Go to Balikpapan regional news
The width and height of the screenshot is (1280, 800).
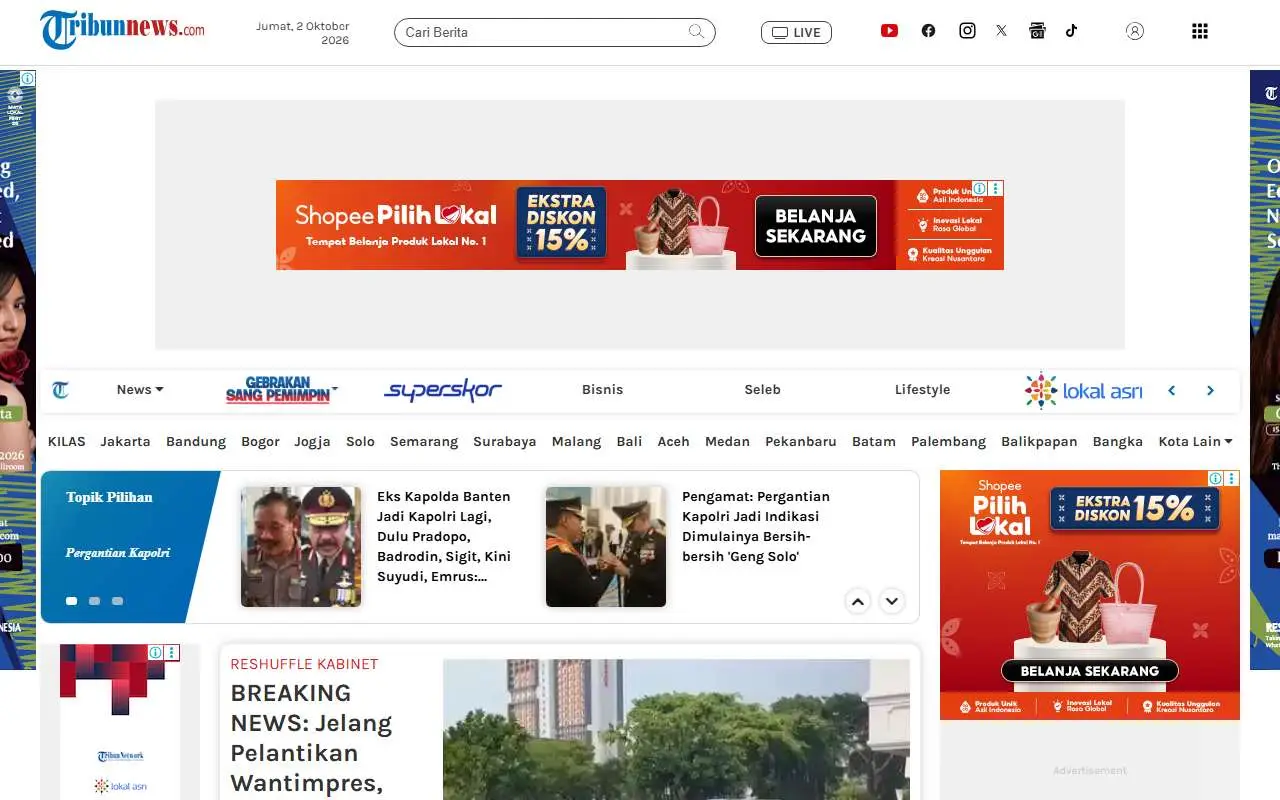1039,441
